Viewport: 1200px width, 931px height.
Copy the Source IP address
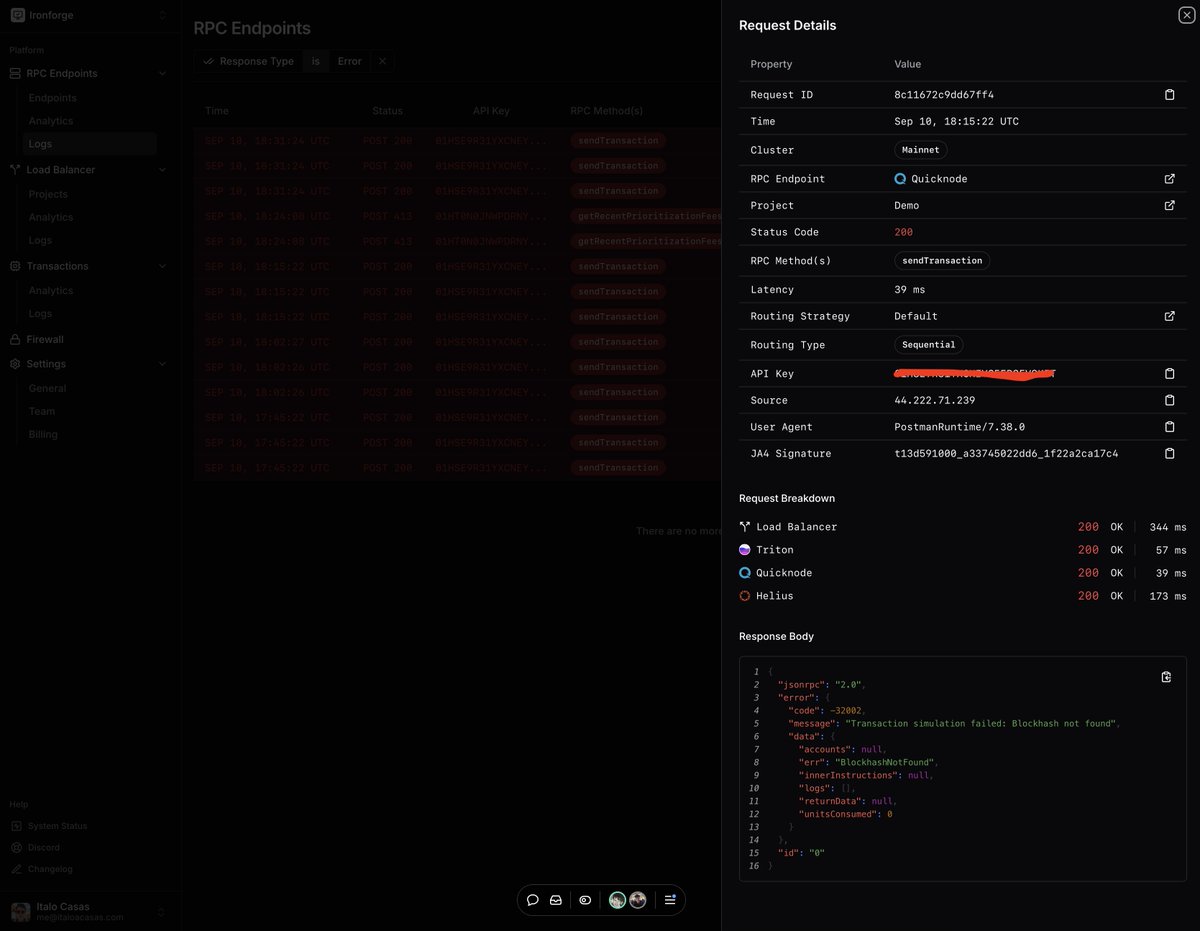coord(1169,400)
